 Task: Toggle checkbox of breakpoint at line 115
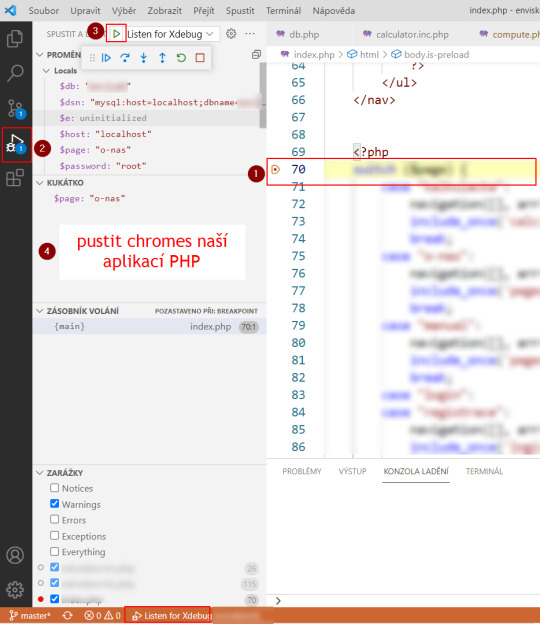tap(55, 583)
